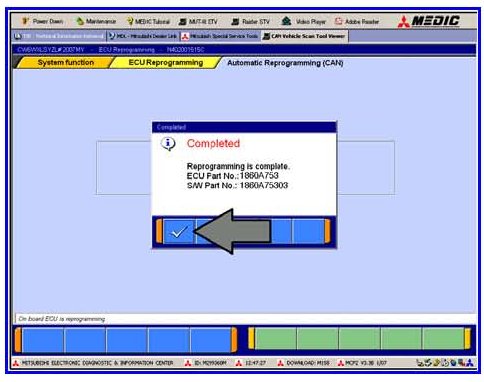Switch to MDL Mitsubishi Dealer Link tab
484x382 pixels.
point(143,36)
